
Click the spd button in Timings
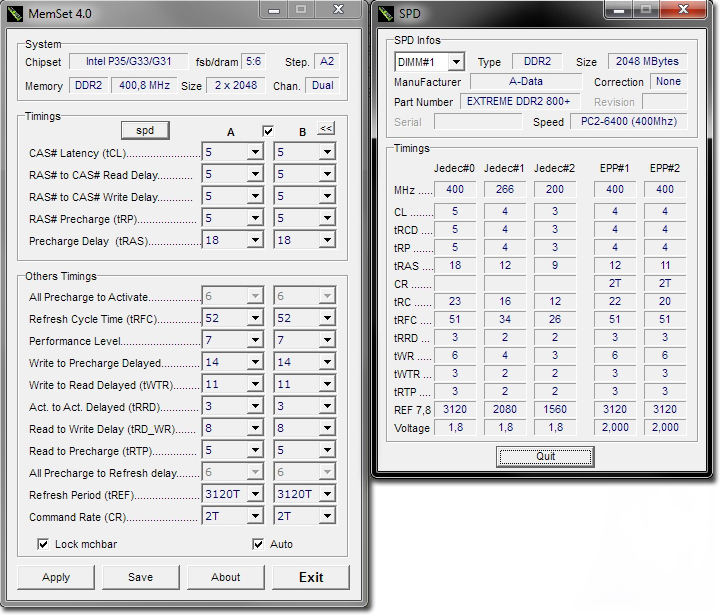click(145, 130)
